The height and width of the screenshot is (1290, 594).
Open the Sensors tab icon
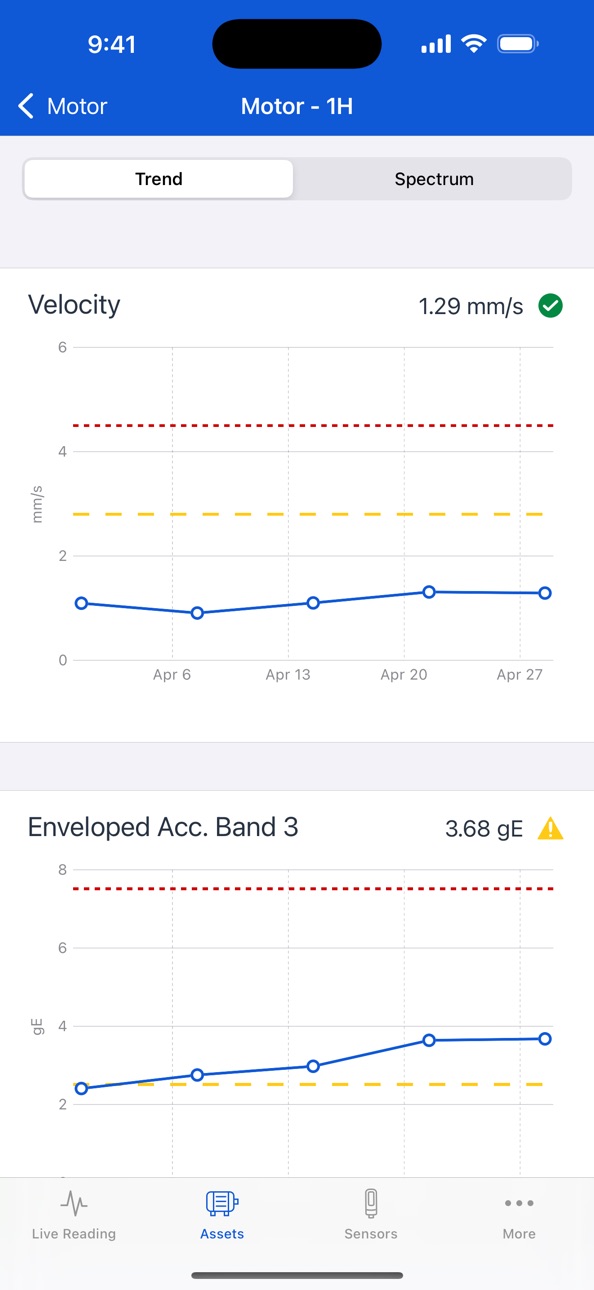point(371,1202)
